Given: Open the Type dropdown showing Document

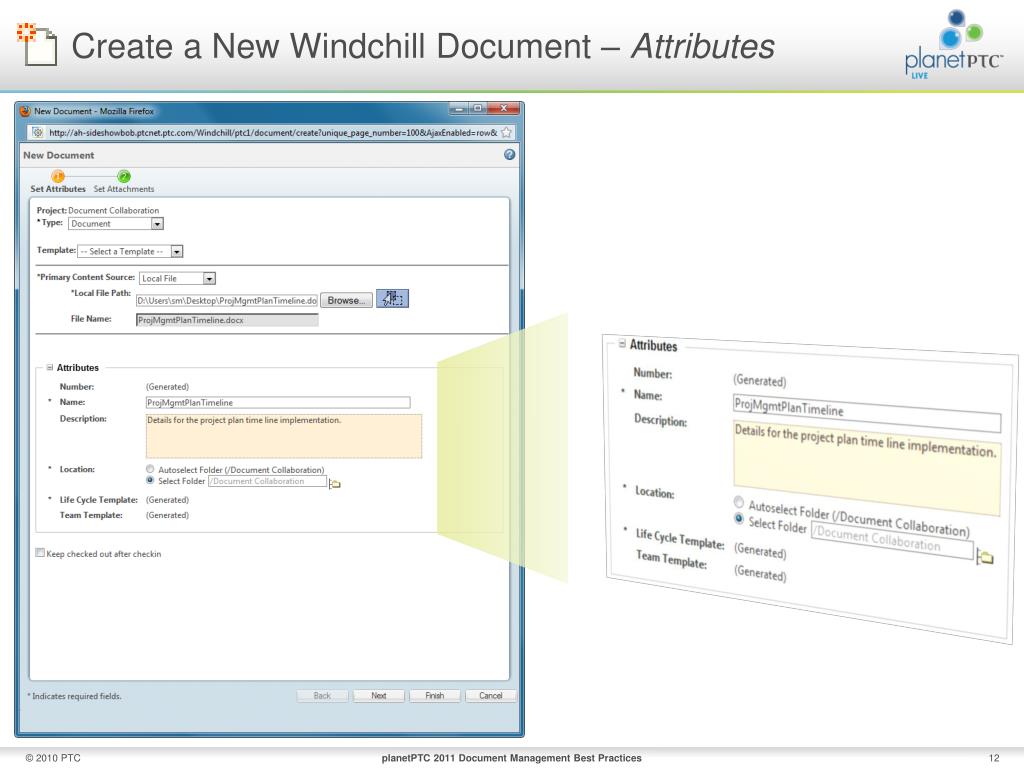Looking at the screenshot, I should click(x=116, y=223).
